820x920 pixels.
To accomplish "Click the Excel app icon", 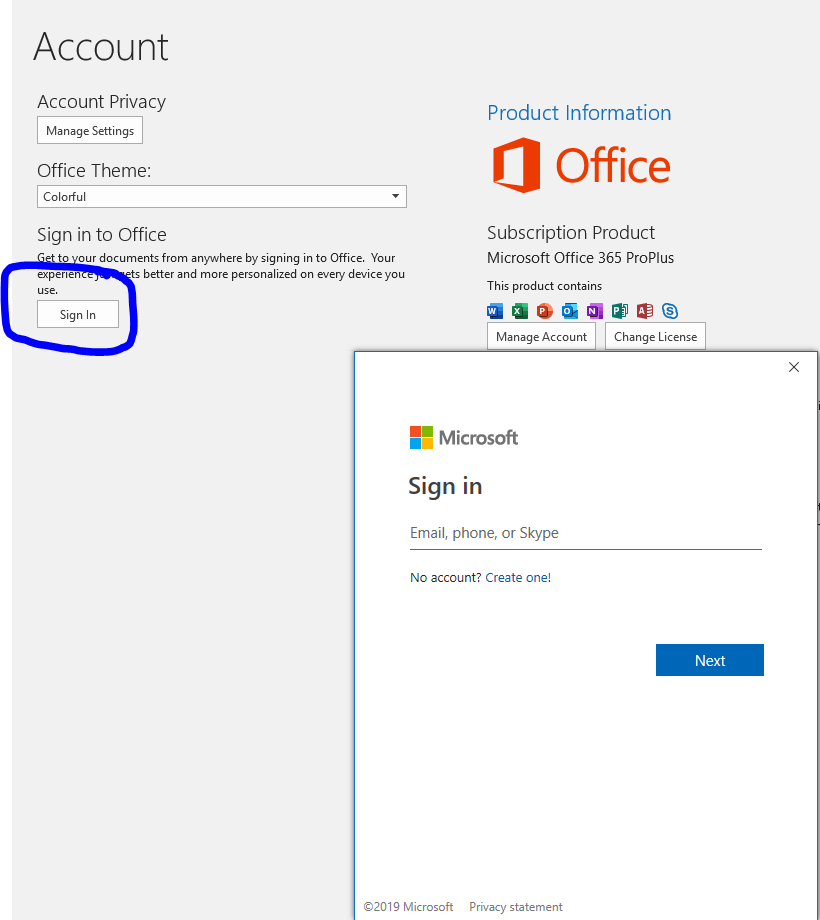I will (520, 311).
